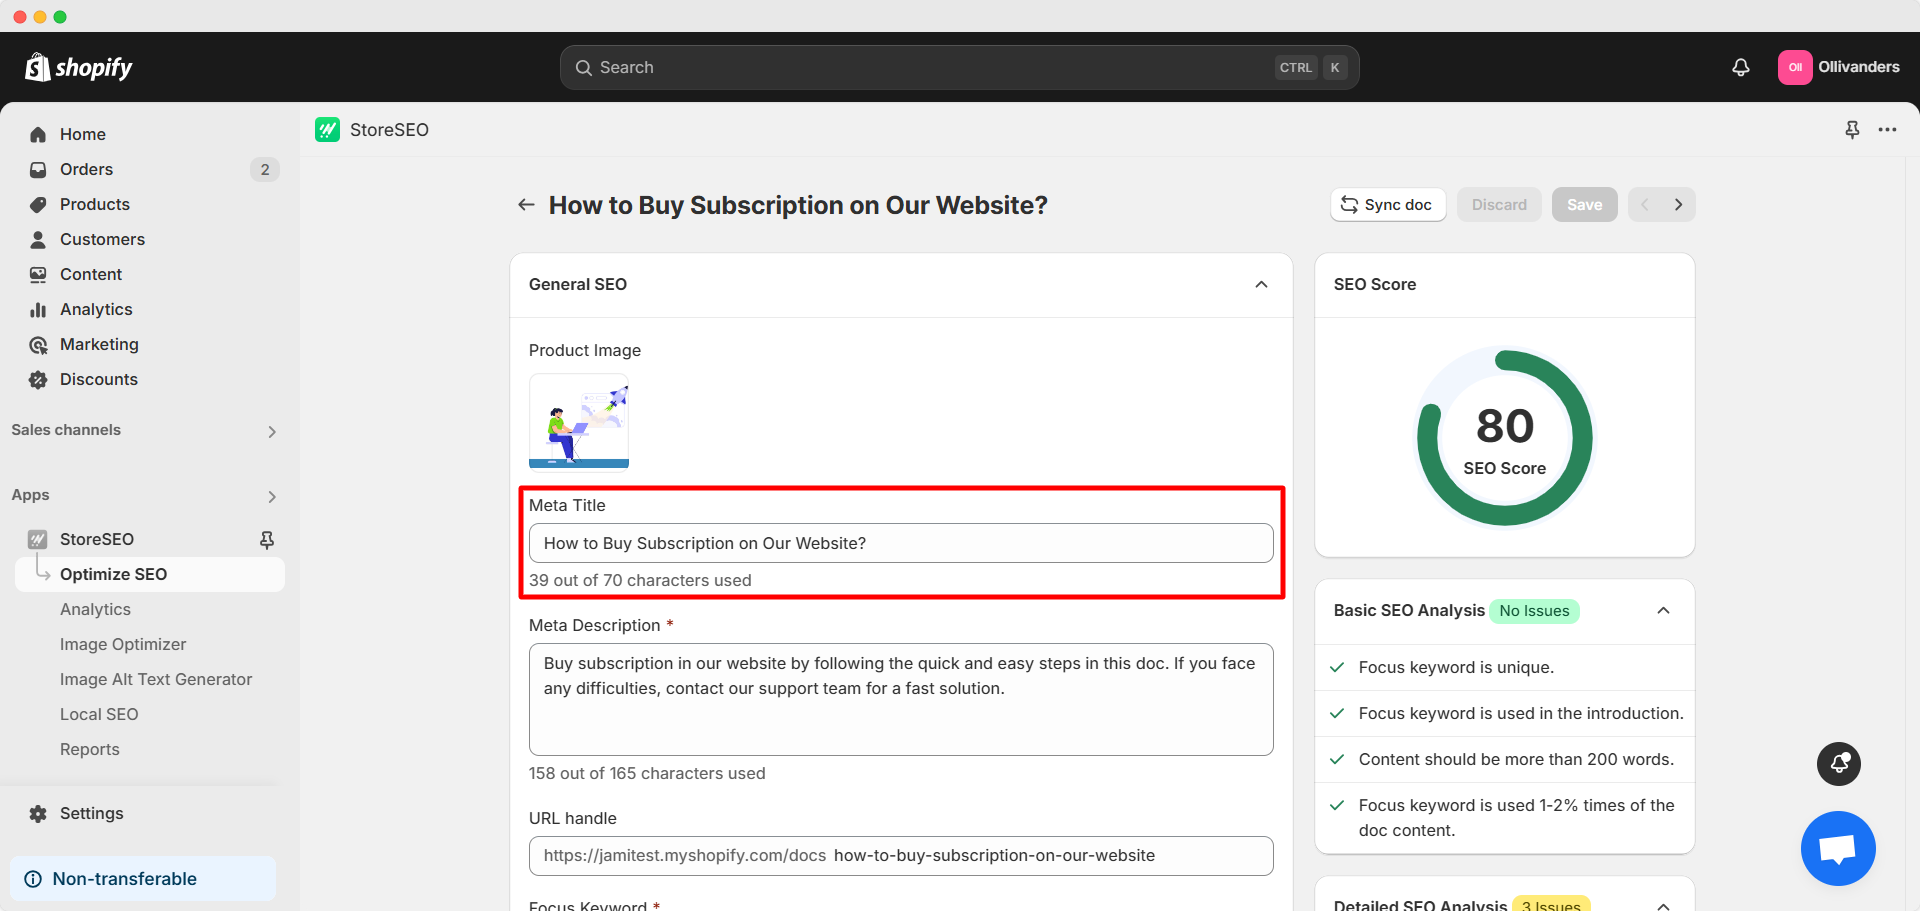The height and width of the screenshot is (911, 1920).
Task: Expand the Sales channels list
Action: [271, 431]
